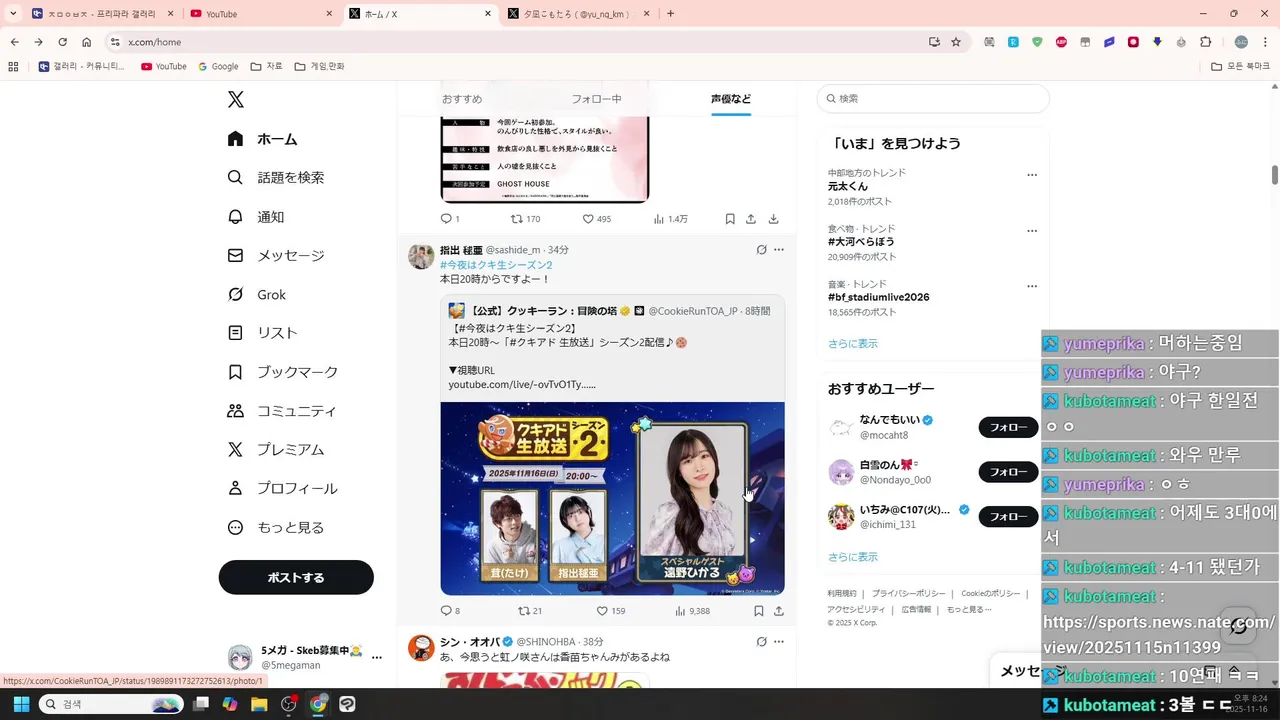Open the 게임,만화 bookmarks folder

coord(320,66)
